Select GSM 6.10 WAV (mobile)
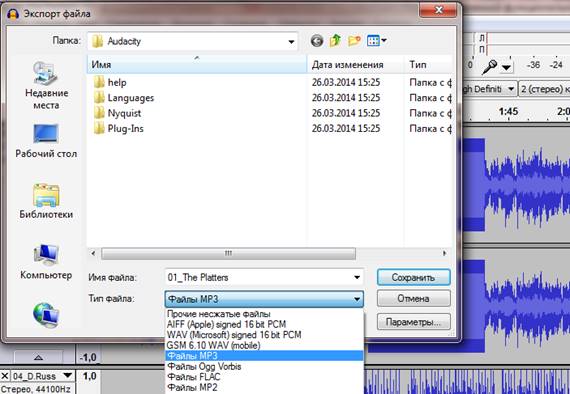 coord(264,345)
